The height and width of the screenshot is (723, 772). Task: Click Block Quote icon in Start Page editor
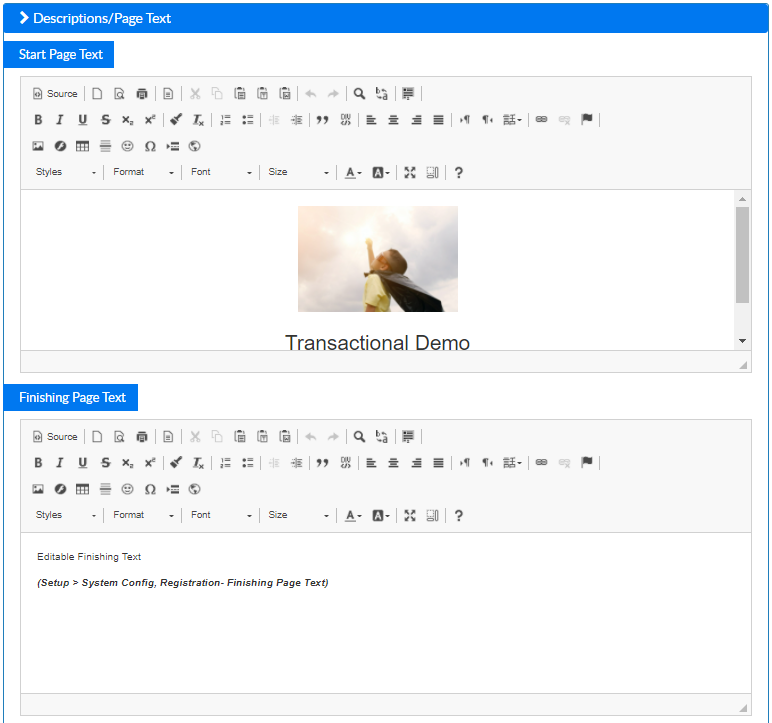click(322, 120)
